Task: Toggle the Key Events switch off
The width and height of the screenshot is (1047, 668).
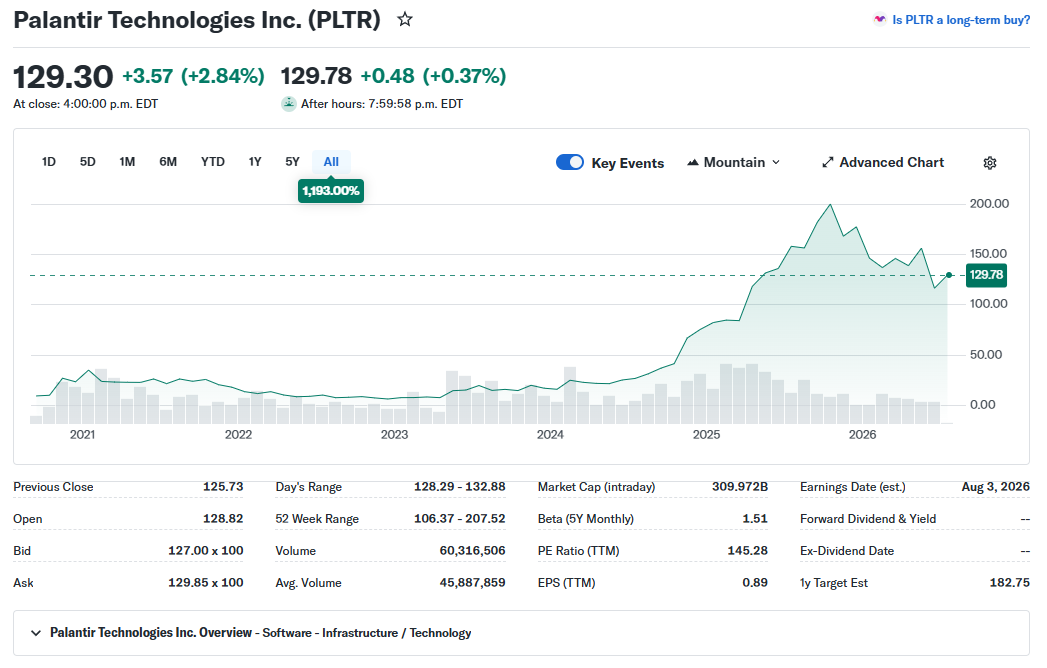Action: pyautogui.click(x=570, y=162)
